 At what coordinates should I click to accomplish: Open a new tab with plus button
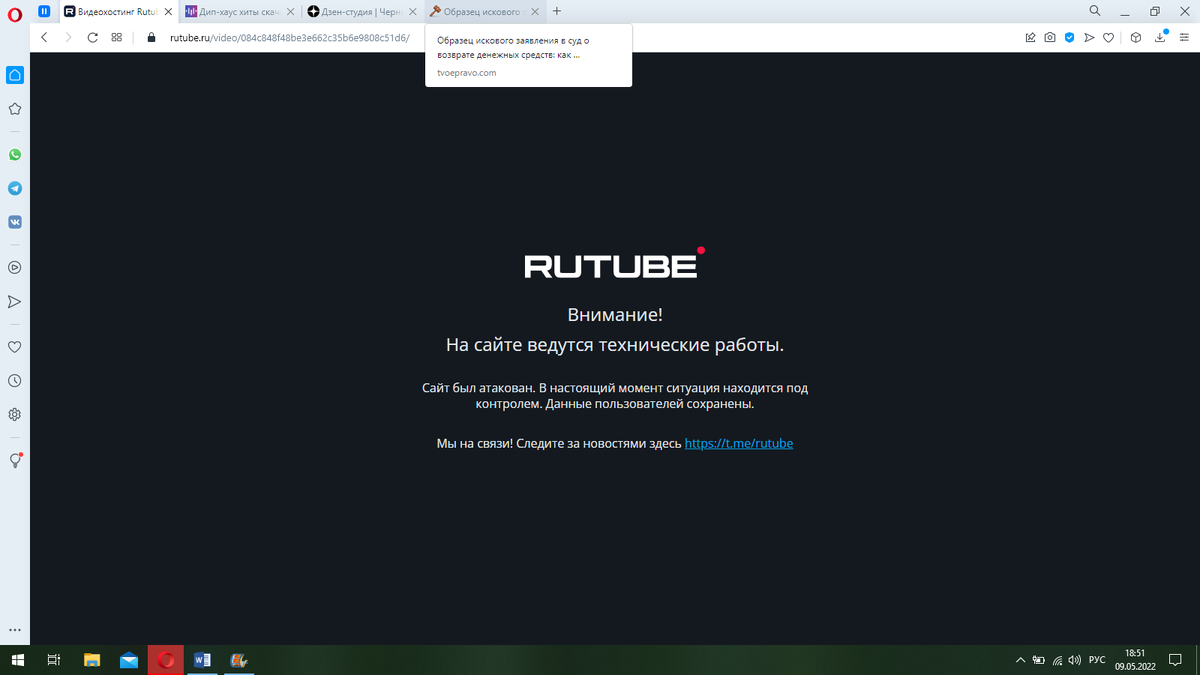pyautogui.click(x=557, y=11)
